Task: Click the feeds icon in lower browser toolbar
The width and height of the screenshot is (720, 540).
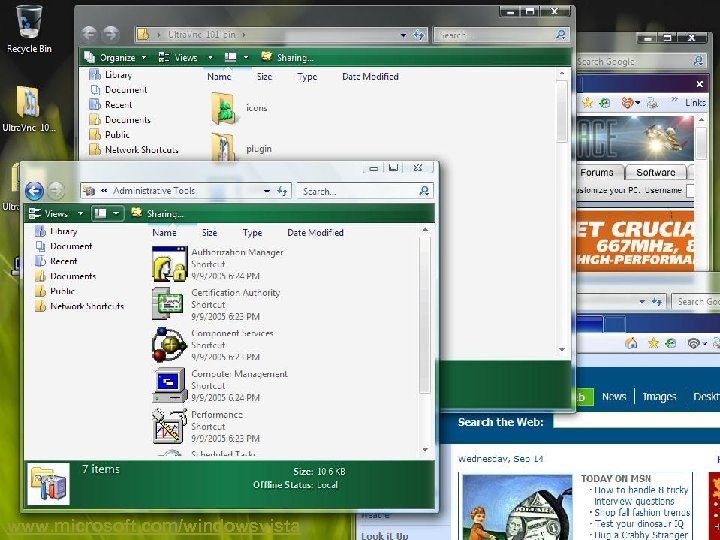Action: [693, 343]
